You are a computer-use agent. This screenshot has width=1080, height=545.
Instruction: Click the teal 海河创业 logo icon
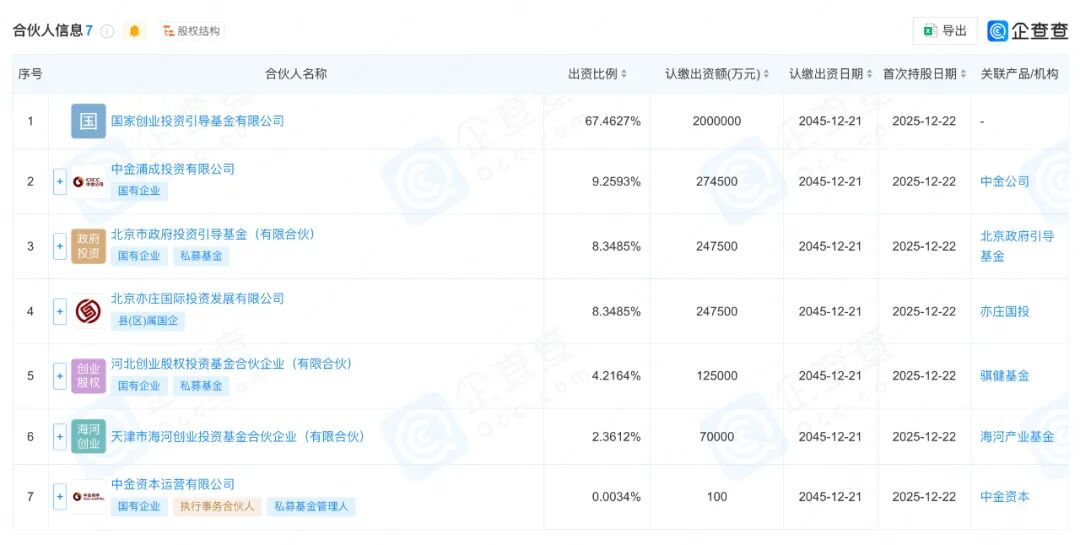pos(88,436)
